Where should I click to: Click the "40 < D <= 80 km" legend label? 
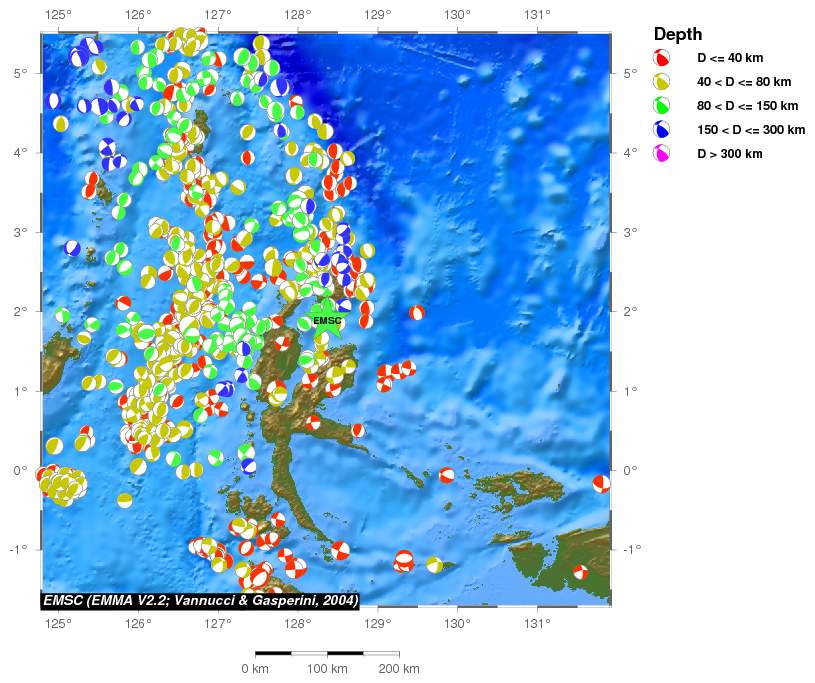pos(744,82)
